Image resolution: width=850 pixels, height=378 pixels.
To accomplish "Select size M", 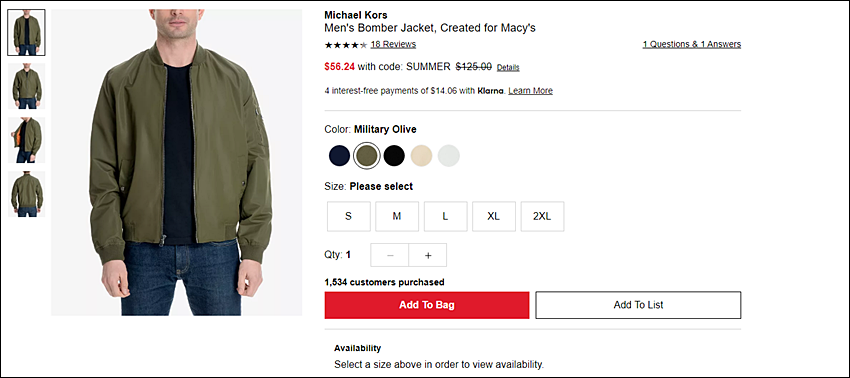I will click(x=397, y=216).
